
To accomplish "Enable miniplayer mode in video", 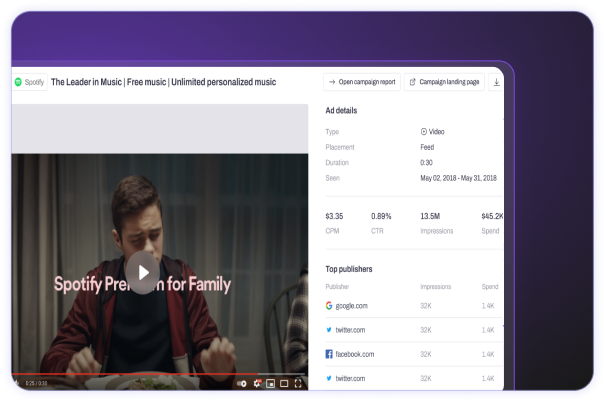I will 270,383.
